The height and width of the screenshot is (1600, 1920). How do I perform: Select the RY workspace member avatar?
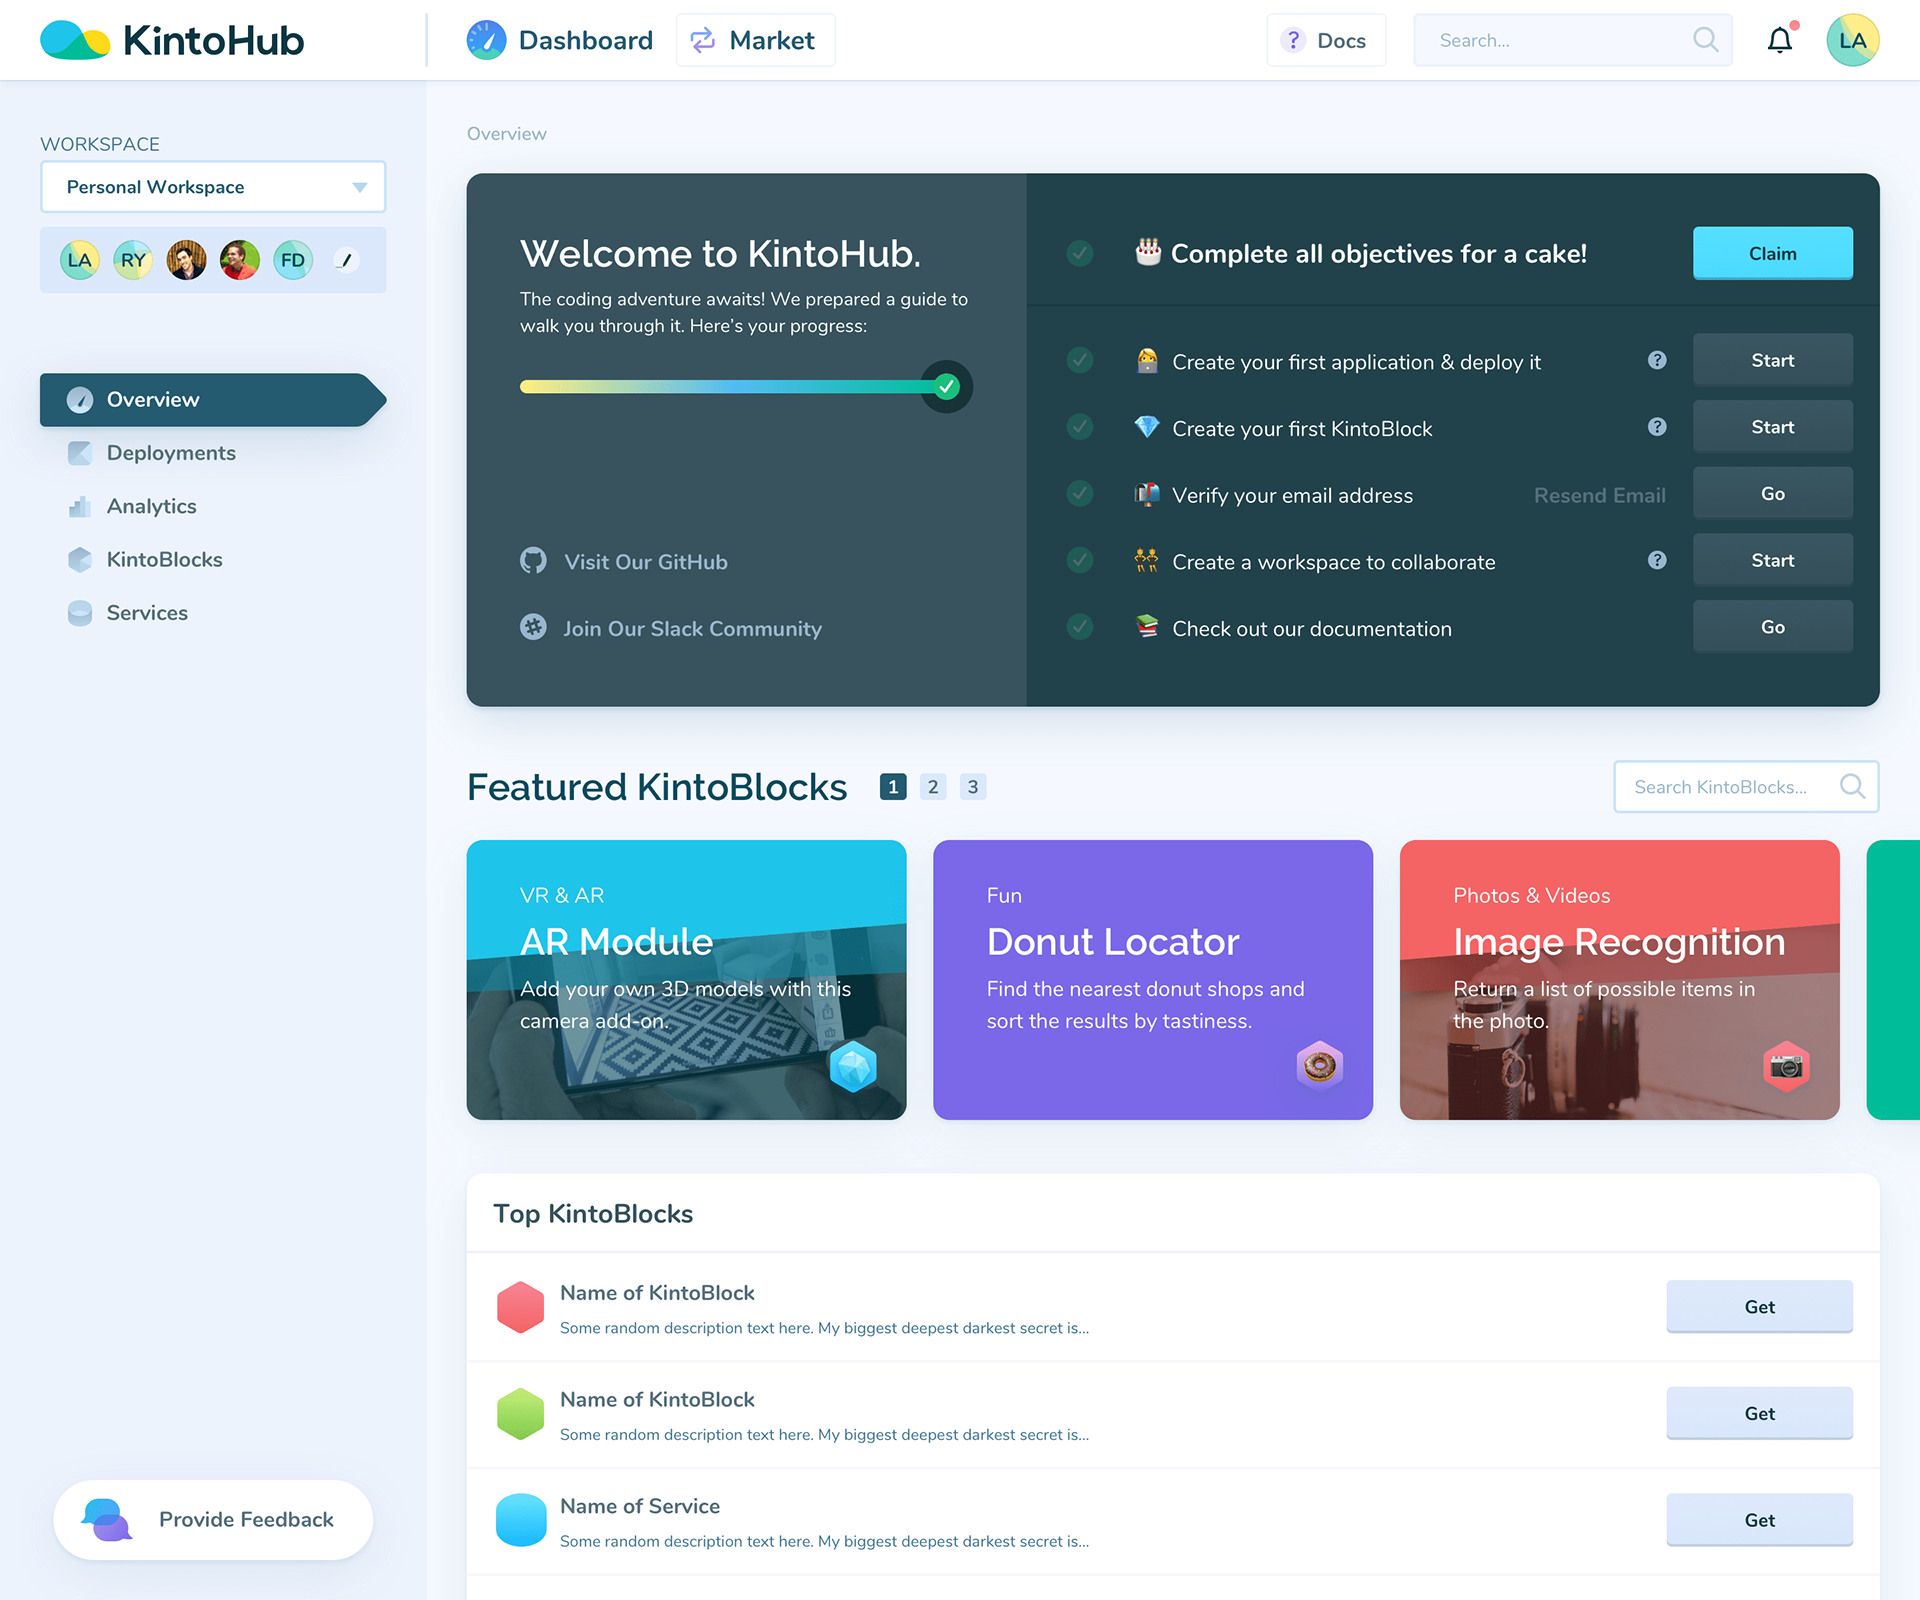click(x=133, y=260)
